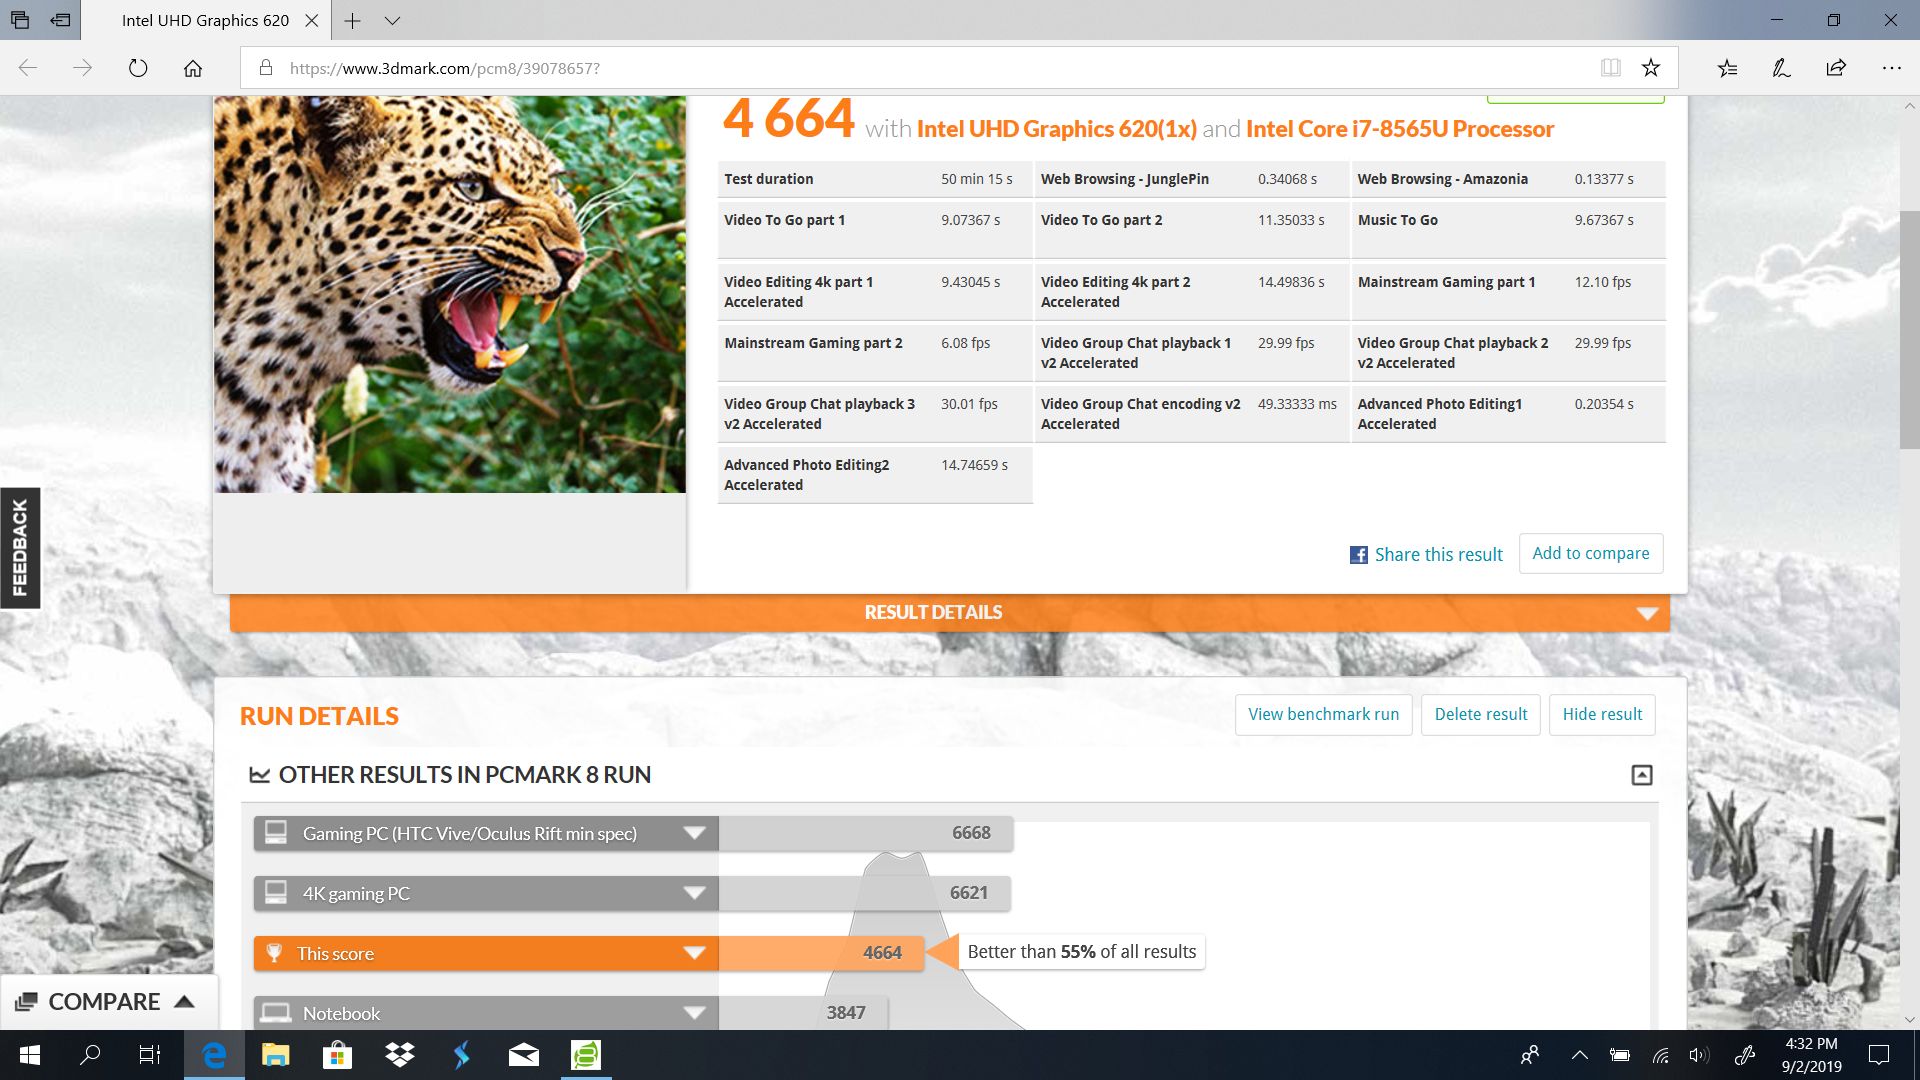Click the battery status icon
The image size is (1920, 1080).
(x=1619, y=1055)
